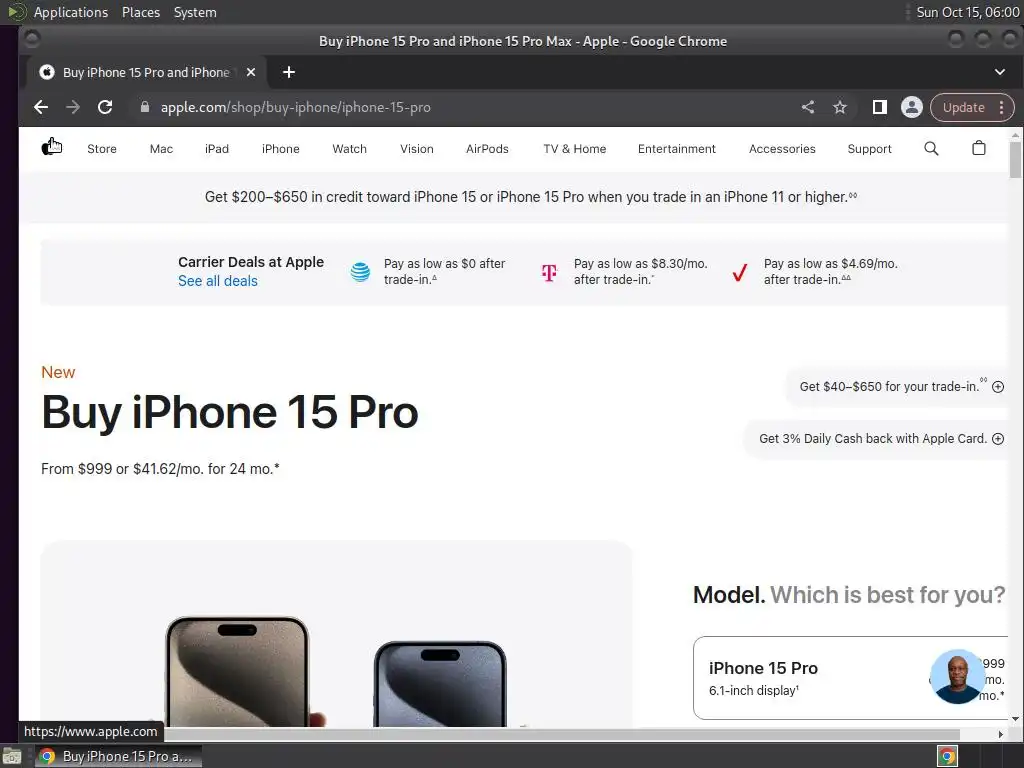This screenshot has height=768, width=1024.
Task: Click the blue titanium iPhone image
Action: click(x=440, y=684)
